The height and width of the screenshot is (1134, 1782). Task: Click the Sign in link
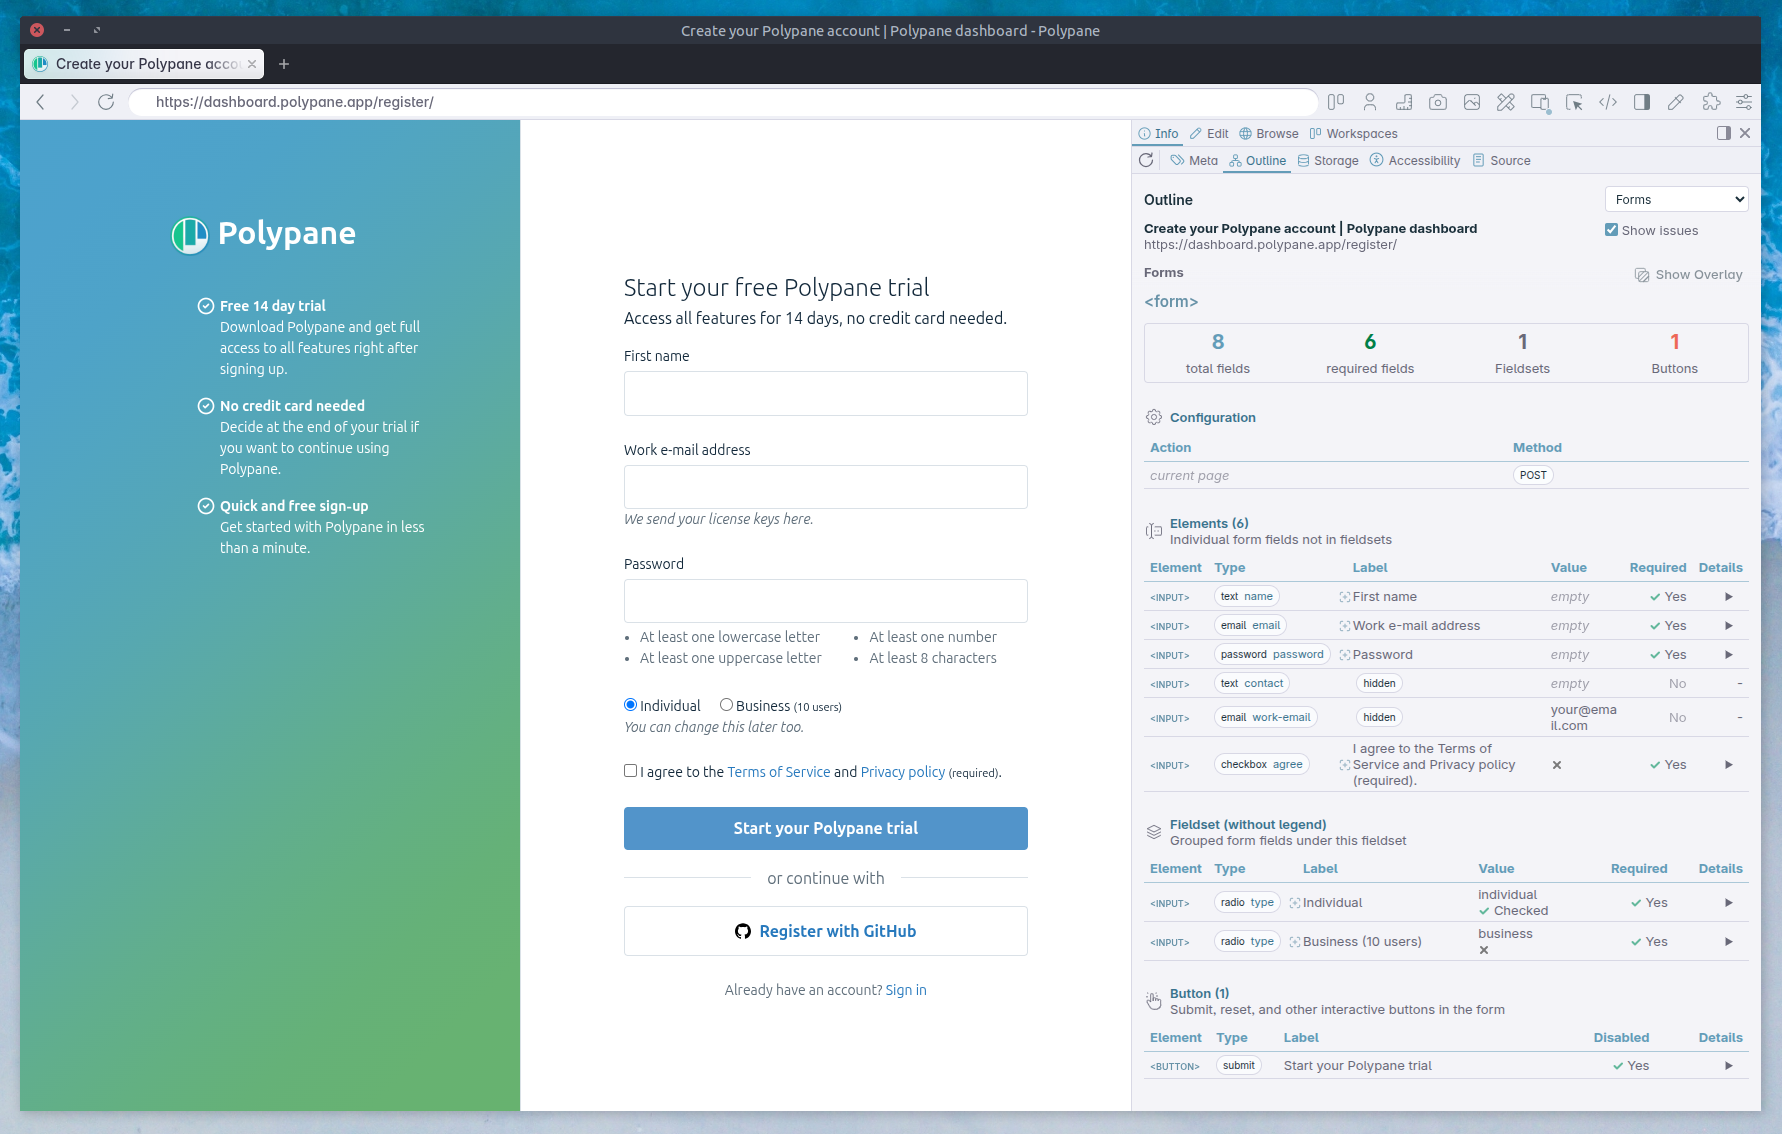coord(906,990)
